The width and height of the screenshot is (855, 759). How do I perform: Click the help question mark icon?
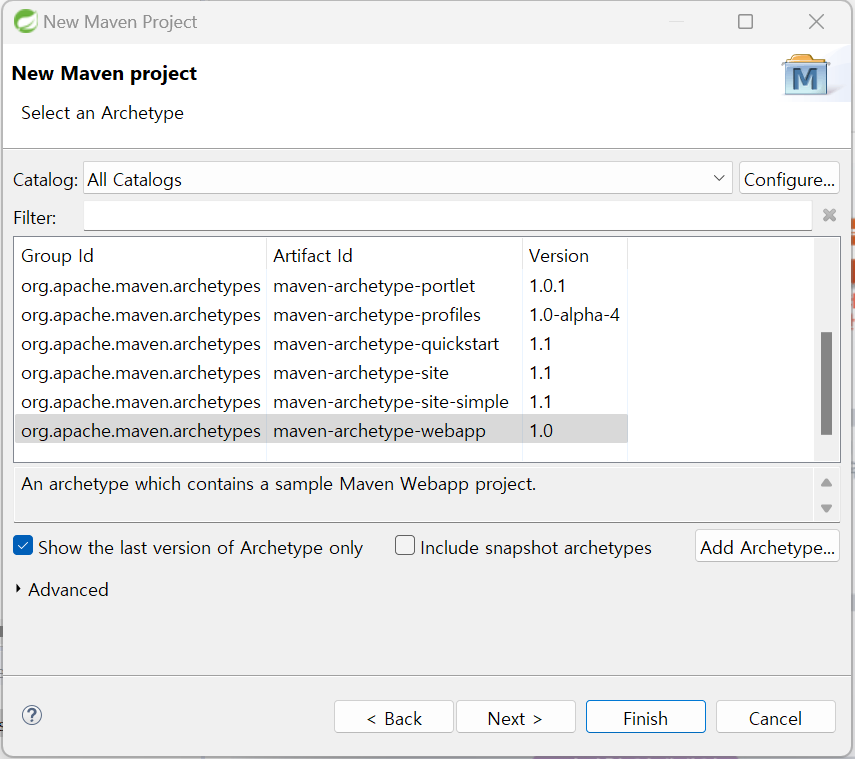[32, 715]
